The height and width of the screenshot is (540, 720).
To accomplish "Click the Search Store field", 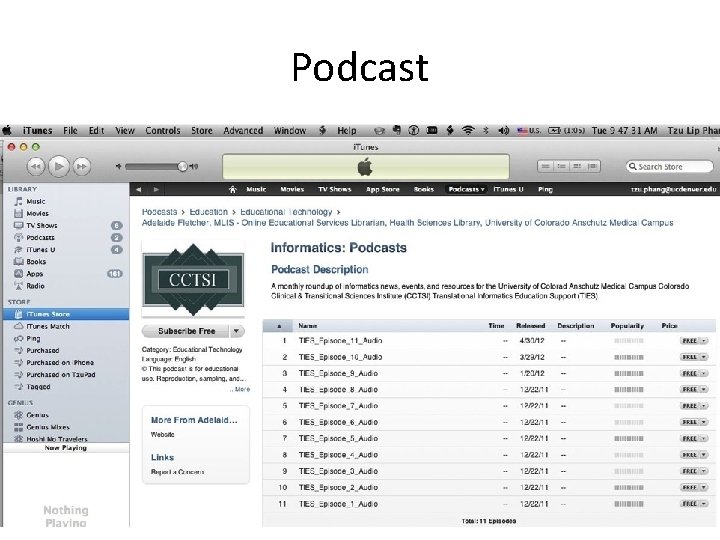I will pos(669,166).
